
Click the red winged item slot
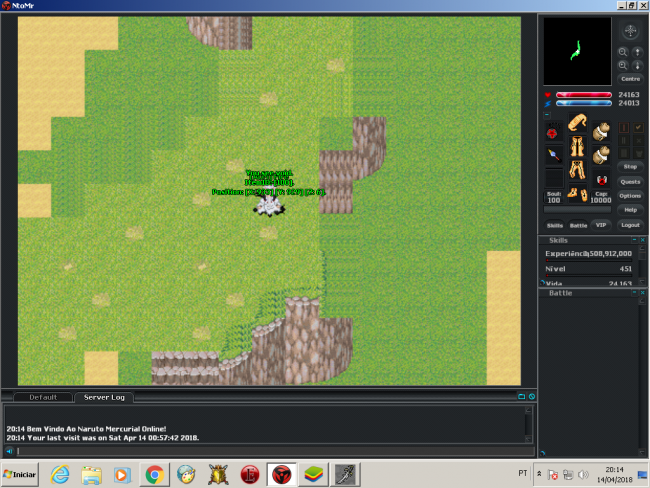tap(601, 180)
